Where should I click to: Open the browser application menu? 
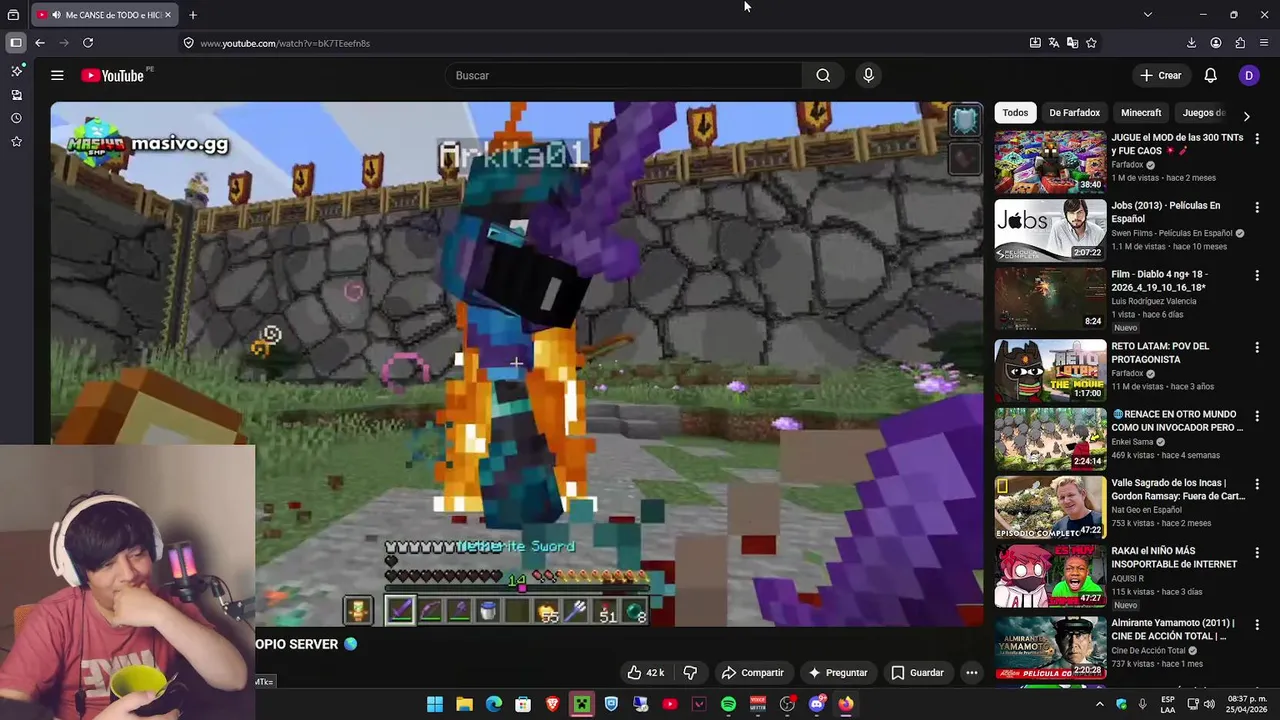1264,43
